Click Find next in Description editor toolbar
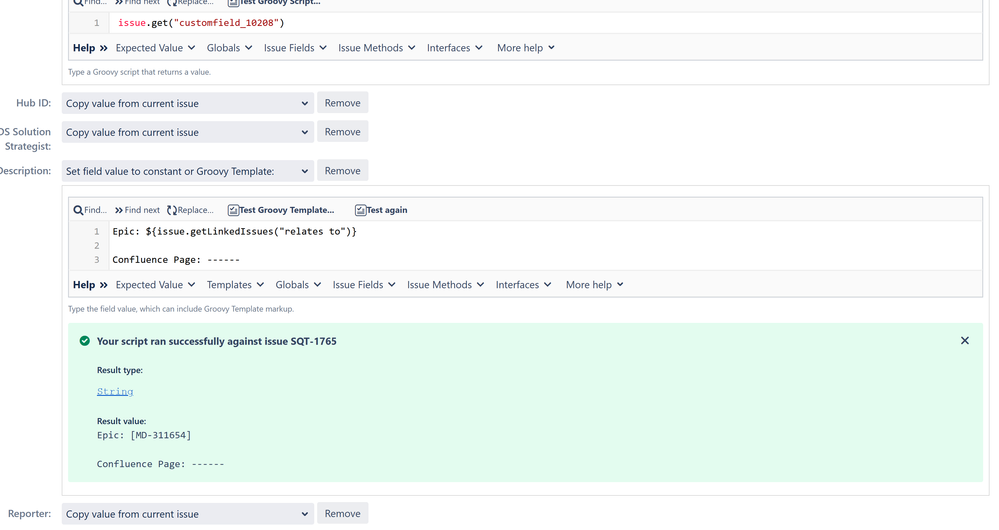Viewport: 999px width, 530px height. tap(137, 210)
